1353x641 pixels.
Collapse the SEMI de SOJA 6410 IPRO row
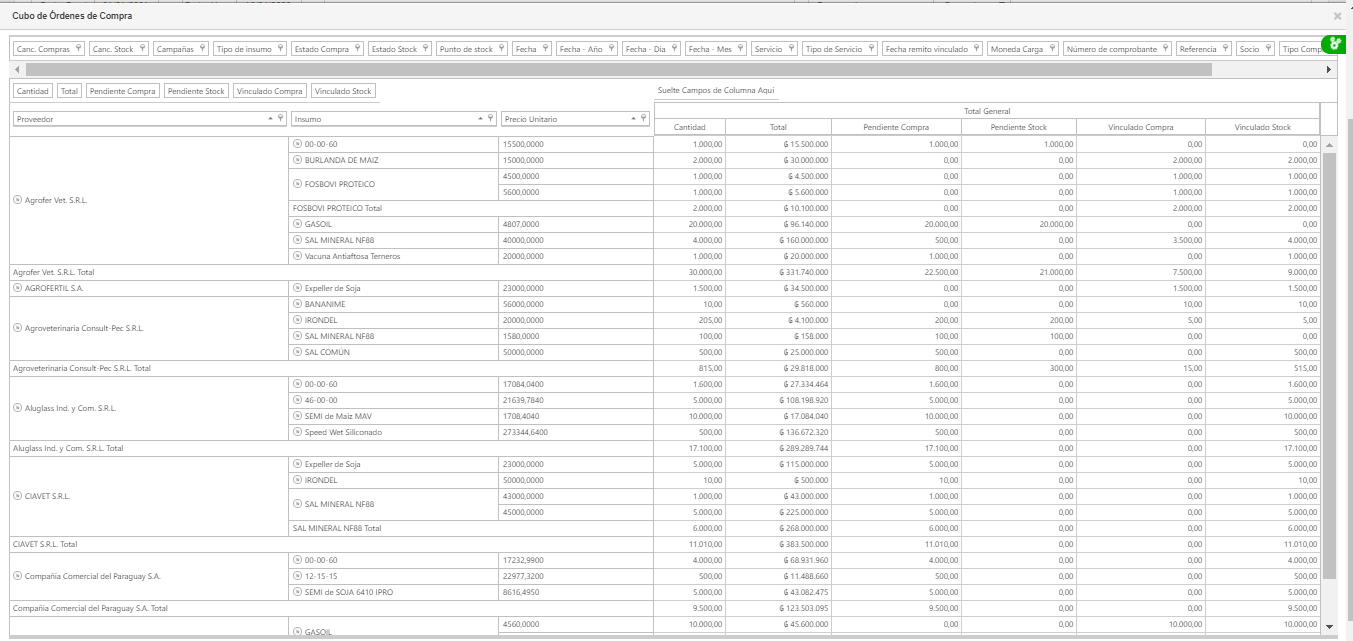tap(297, 592)
